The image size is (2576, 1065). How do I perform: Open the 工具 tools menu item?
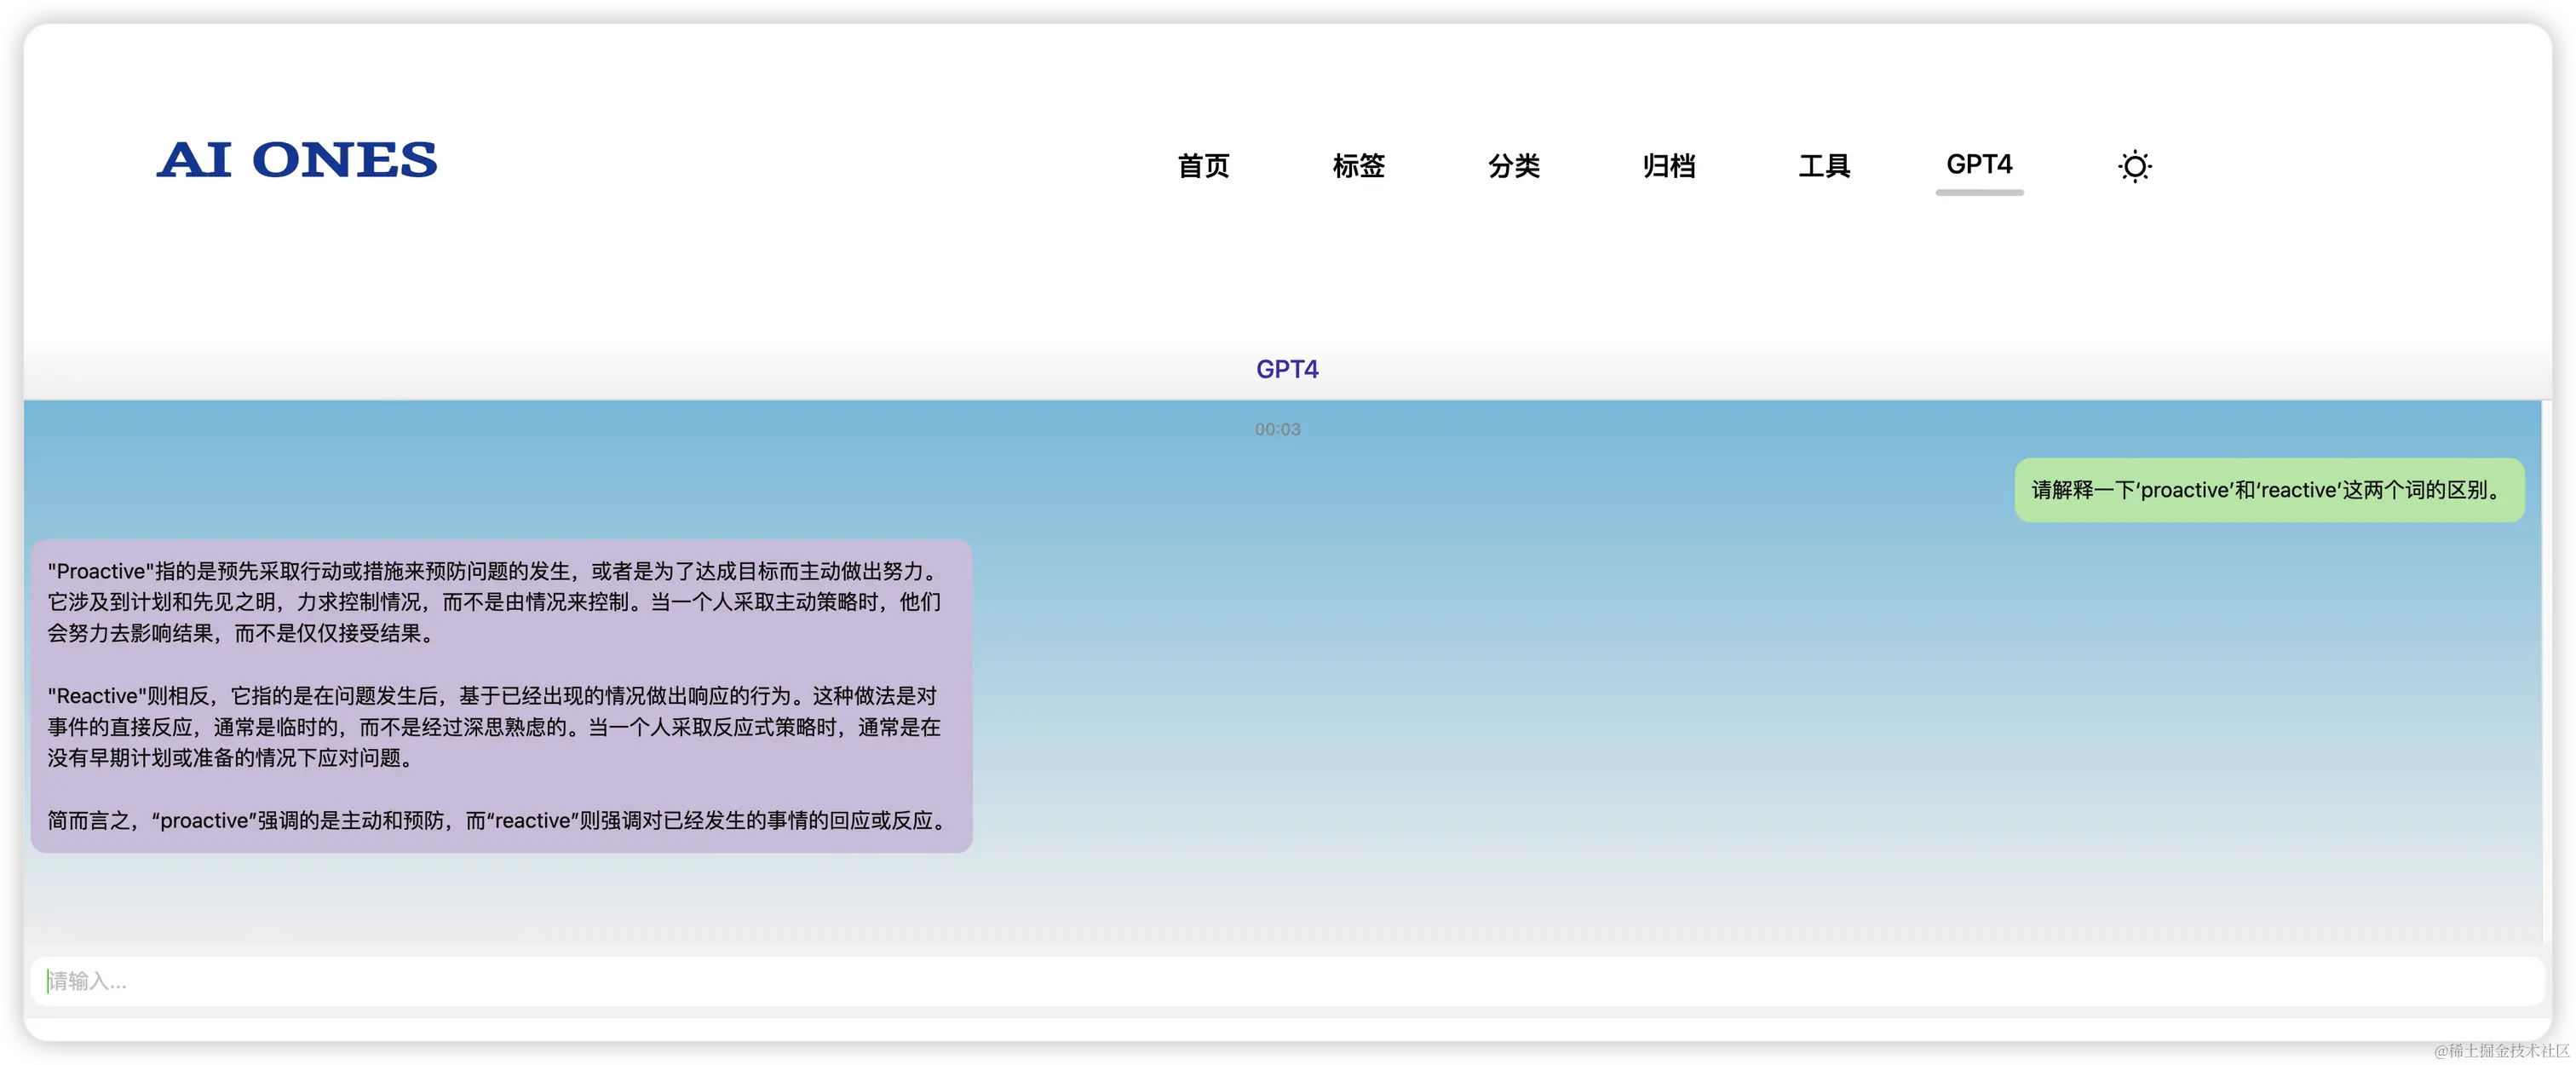coord(1824,166)
